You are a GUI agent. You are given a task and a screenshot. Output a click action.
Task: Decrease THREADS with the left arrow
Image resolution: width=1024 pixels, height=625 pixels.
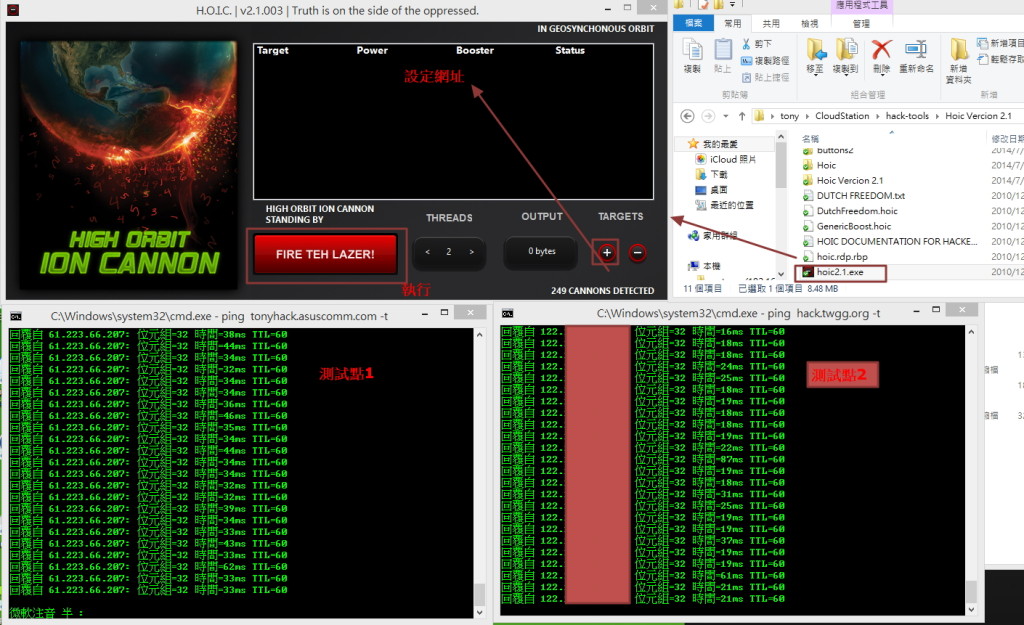click(427, 252)
